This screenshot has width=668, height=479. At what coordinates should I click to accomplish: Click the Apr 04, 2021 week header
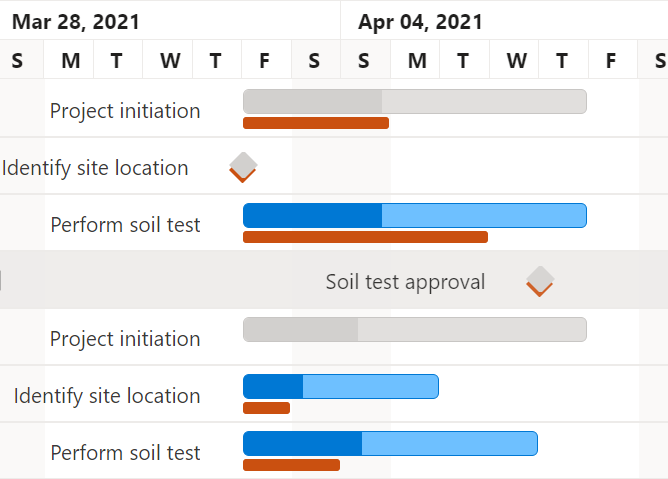(421, 22)
